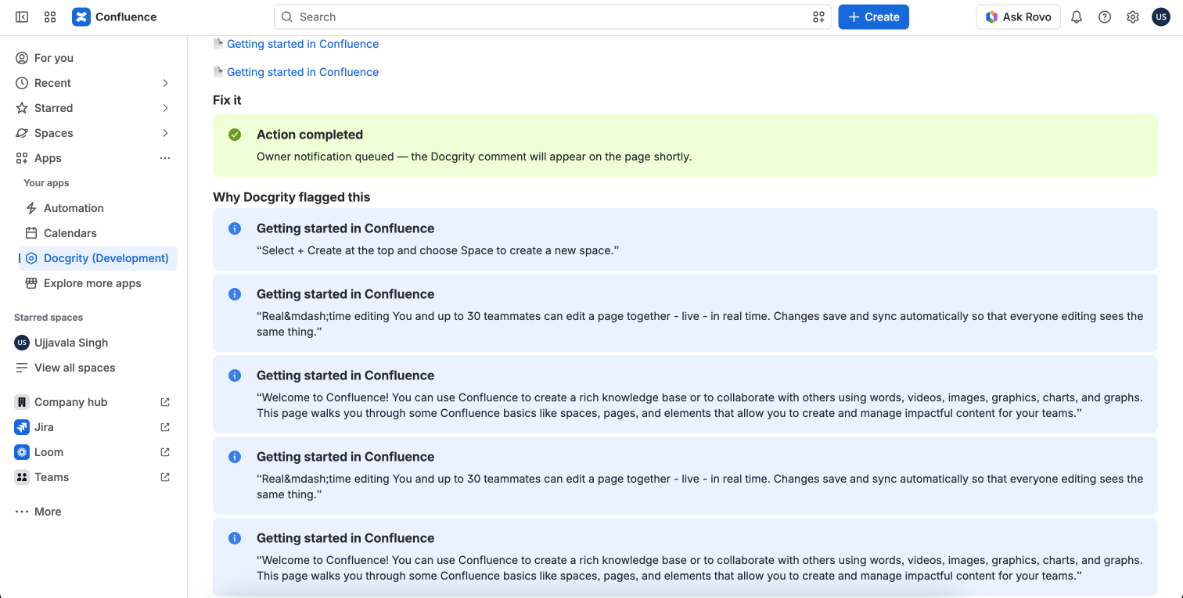Viewport: 1183px width, 598px height.
Task: Open the US profile avatar
Action: [x=1161, y=17]
